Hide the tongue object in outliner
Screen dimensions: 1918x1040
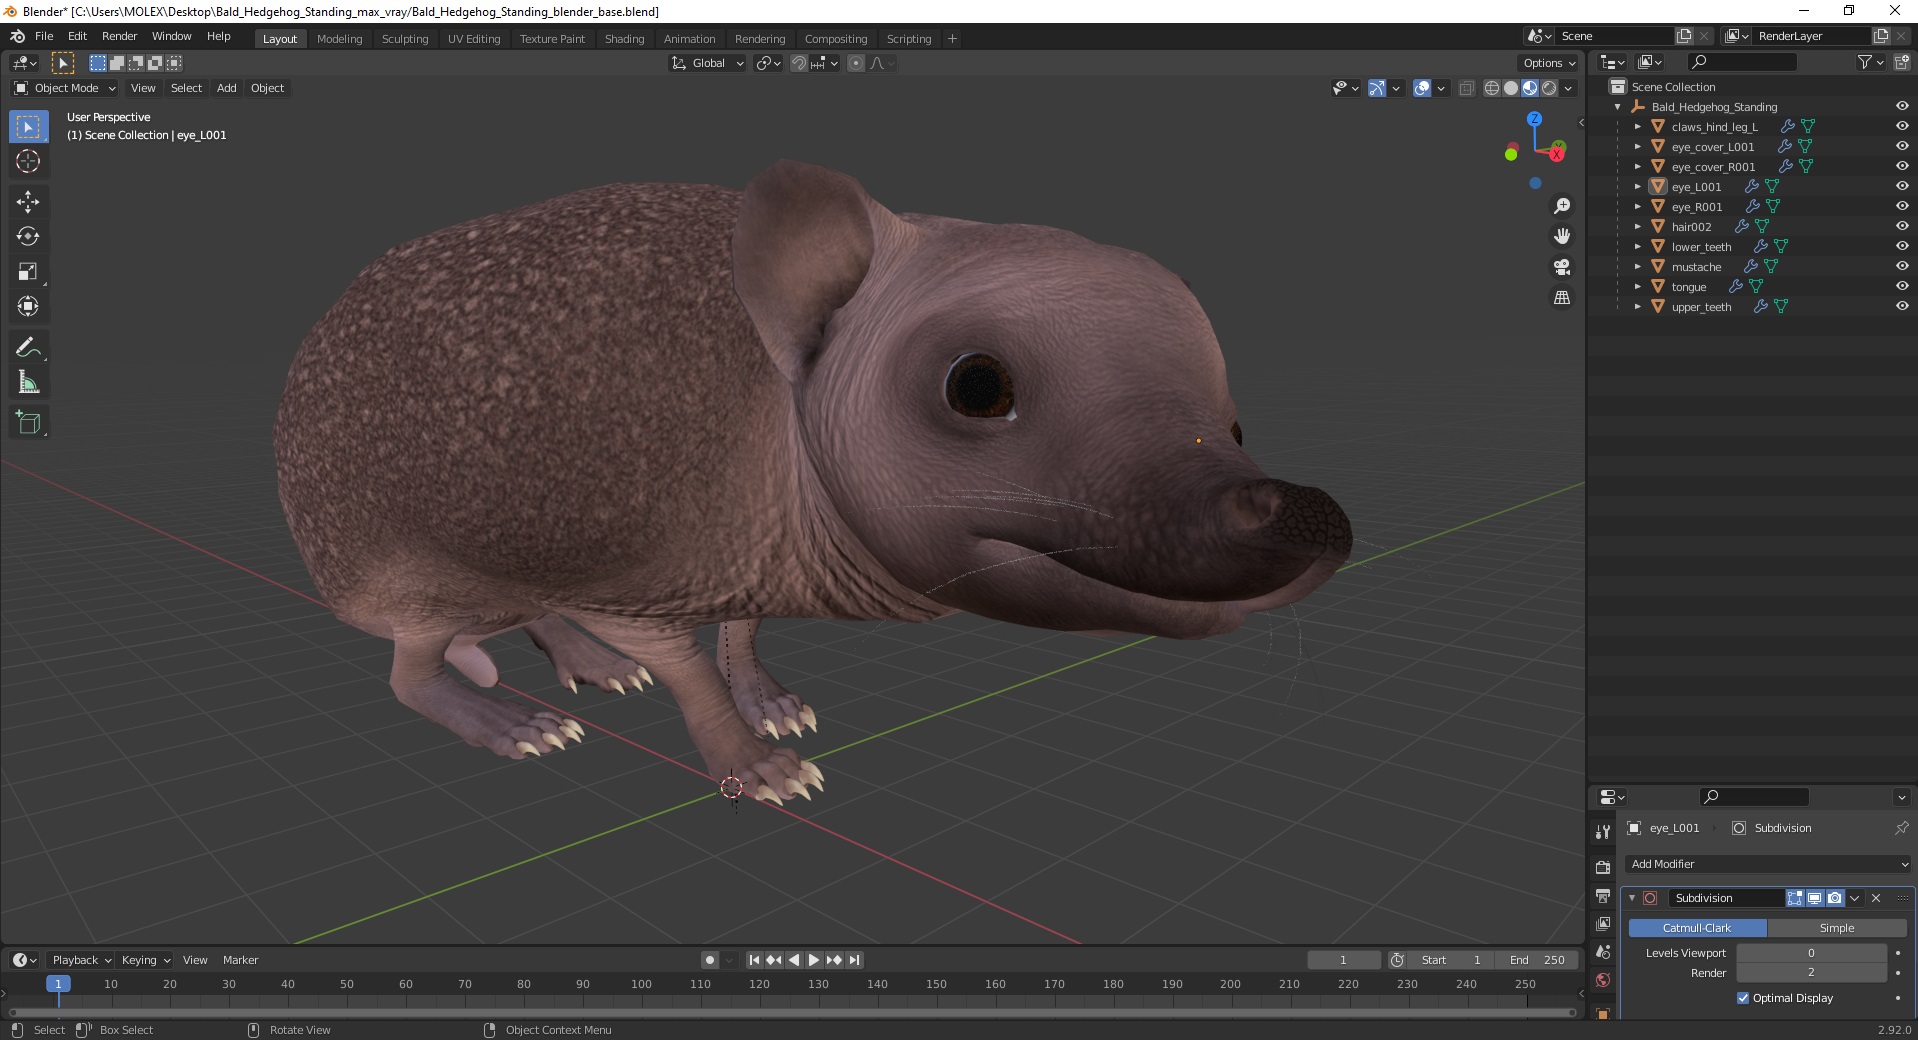point(1901,287)
